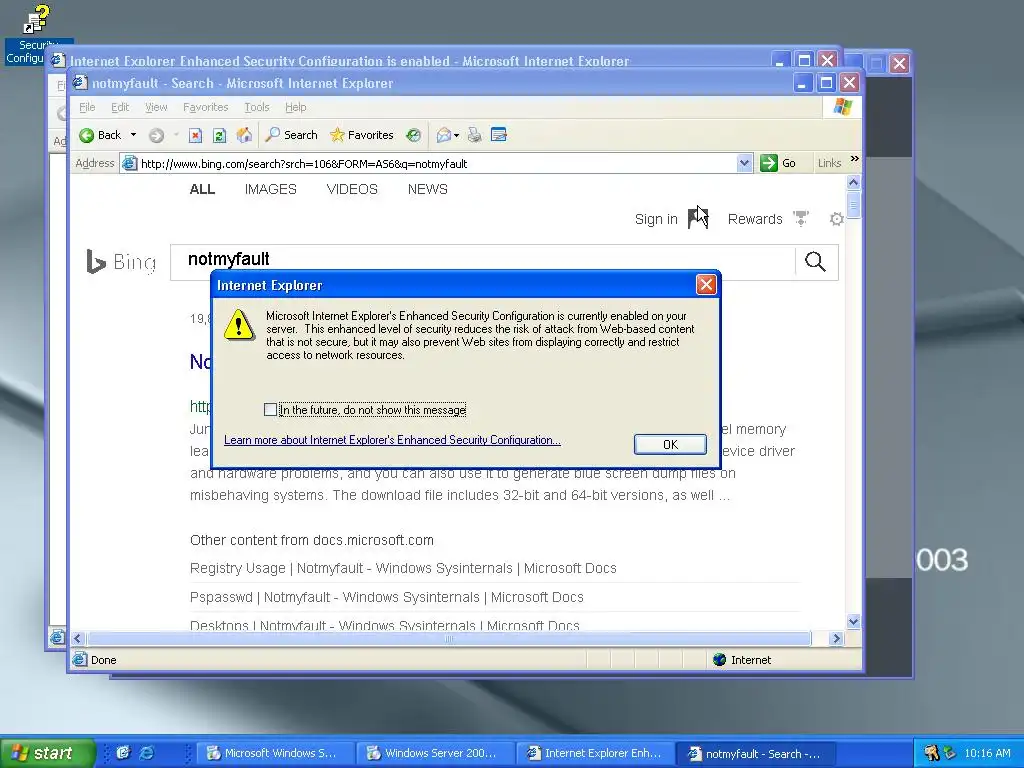
Task: Switch to 'Microsoft Windows S...' taskbar button
Action: tap(275, 753)
